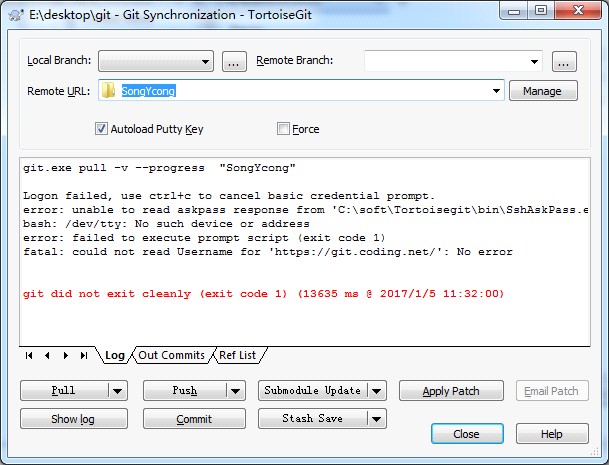609x465 pixels.
Task: Click the 'git.exe pull -v --progress' line
Action: (159, 168)
